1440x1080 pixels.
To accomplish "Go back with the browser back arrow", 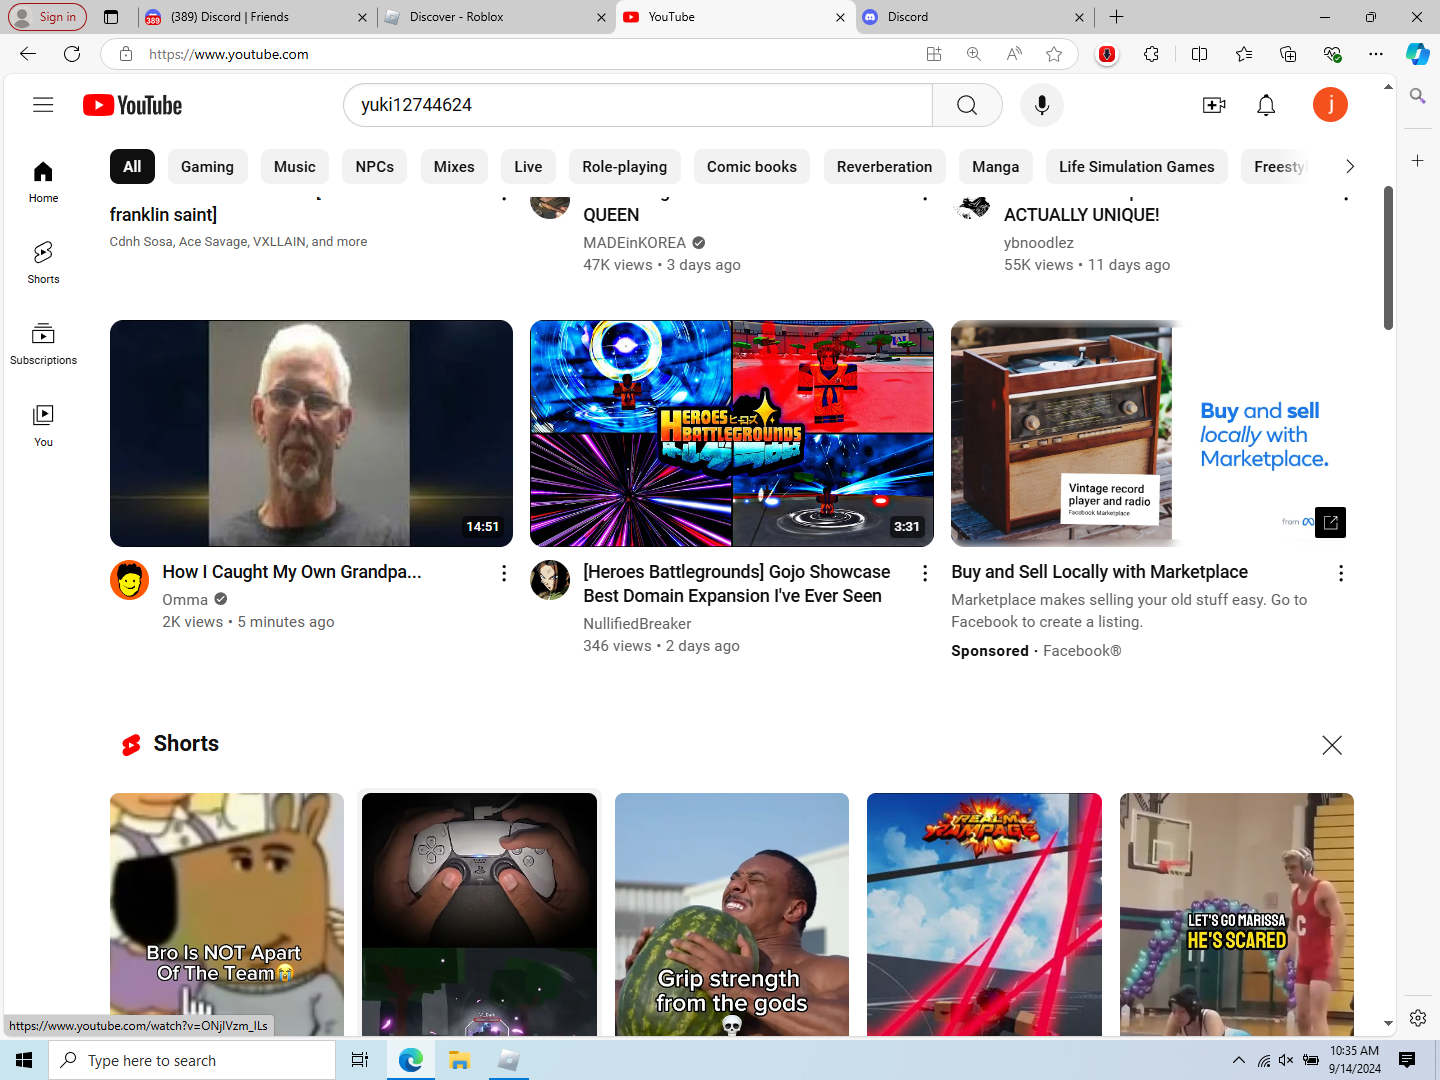I will 28,54.
